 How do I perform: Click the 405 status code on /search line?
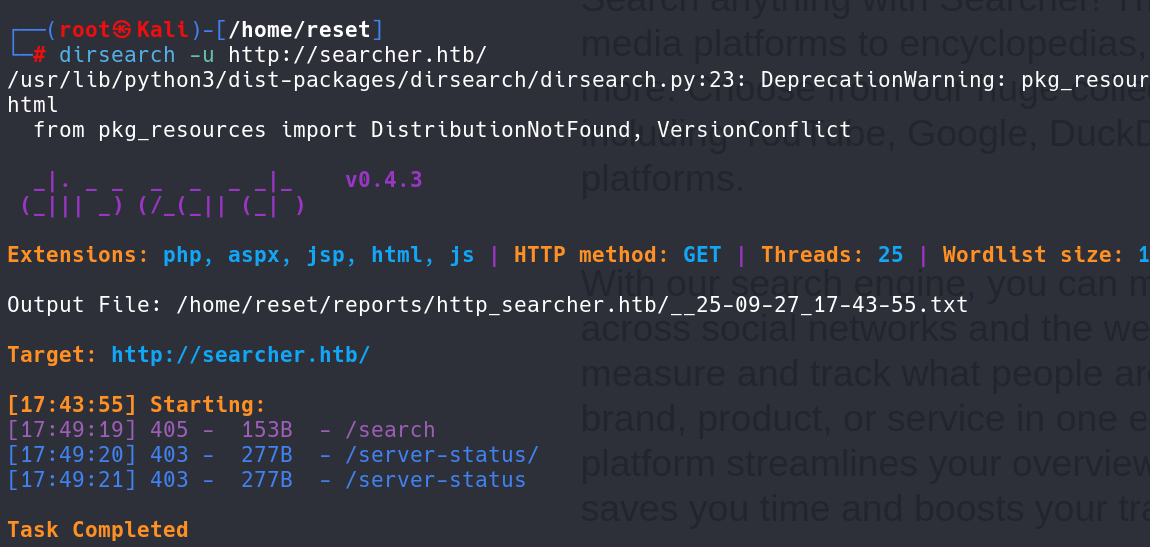point(169,430)
